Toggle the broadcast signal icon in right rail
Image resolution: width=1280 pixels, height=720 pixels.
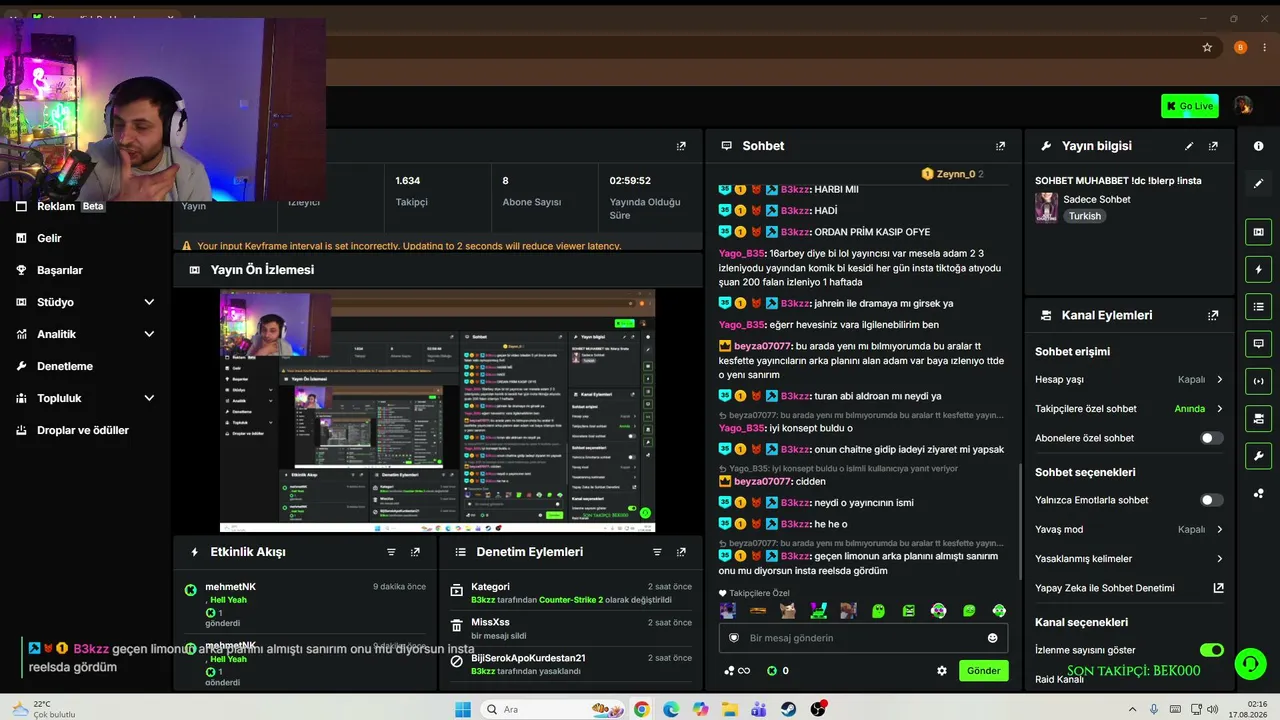tap(1258, 380)
